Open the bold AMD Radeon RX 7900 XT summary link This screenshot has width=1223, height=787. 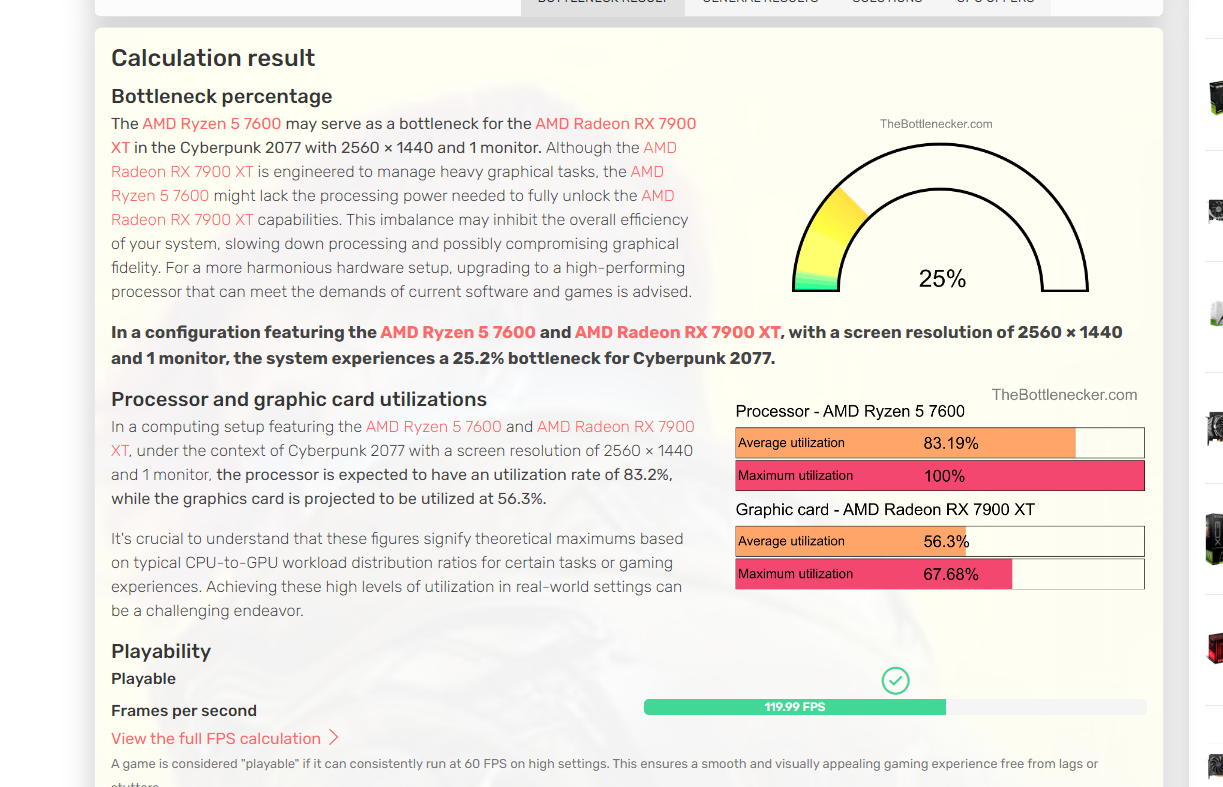tap(678, 332)
